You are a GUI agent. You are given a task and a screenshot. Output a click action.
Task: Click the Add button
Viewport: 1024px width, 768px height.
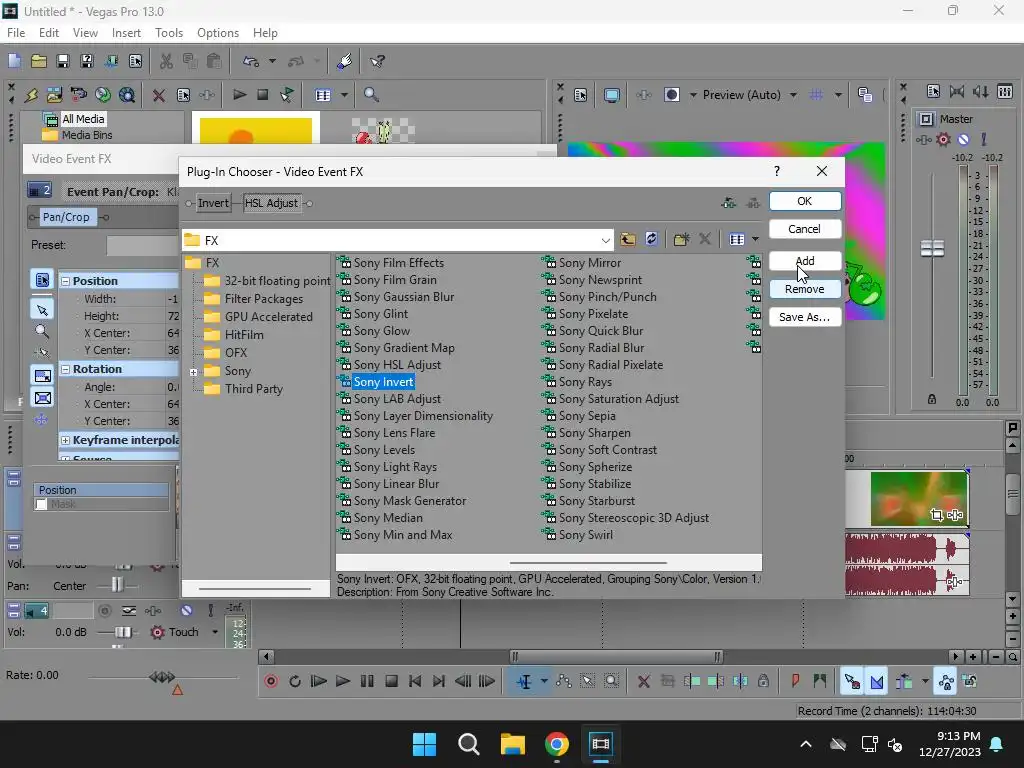point(805,261)
